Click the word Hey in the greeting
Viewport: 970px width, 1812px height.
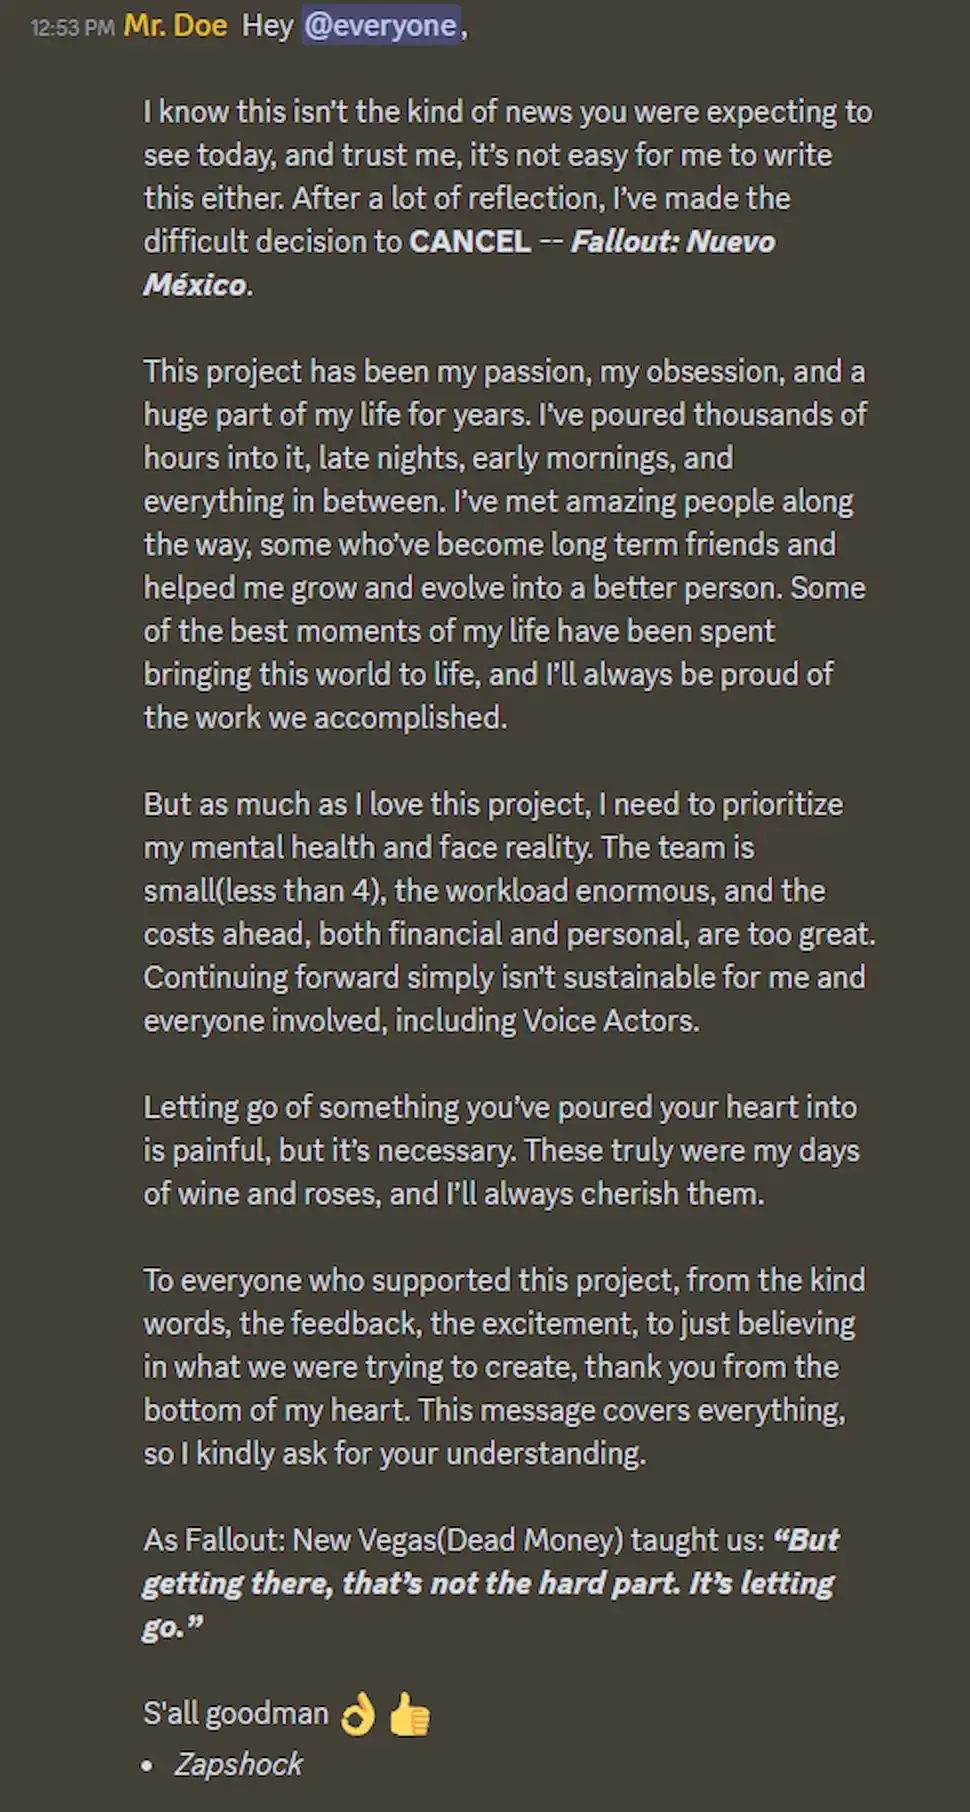[x=267, y=25]
